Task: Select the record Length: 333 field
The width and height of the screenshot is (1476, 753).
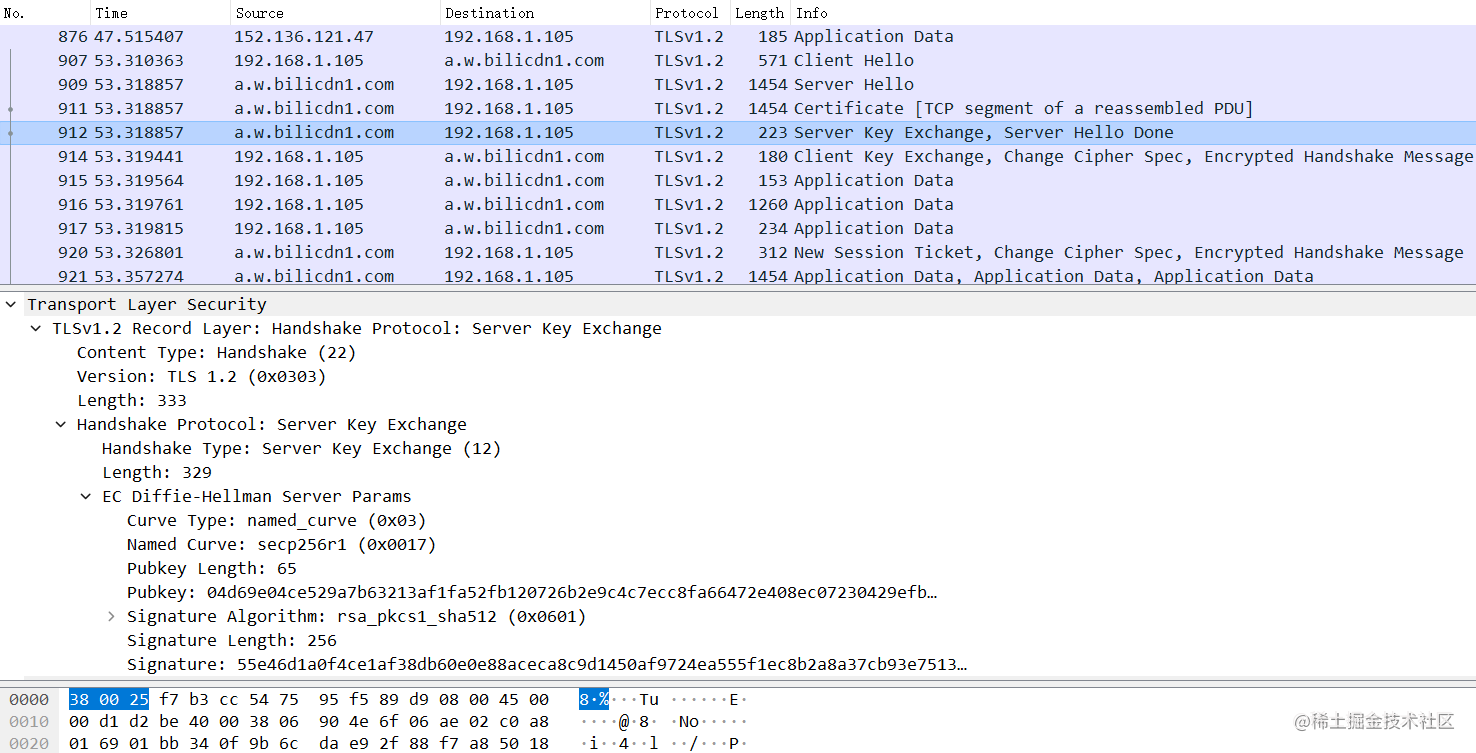Action: [131, 400]
